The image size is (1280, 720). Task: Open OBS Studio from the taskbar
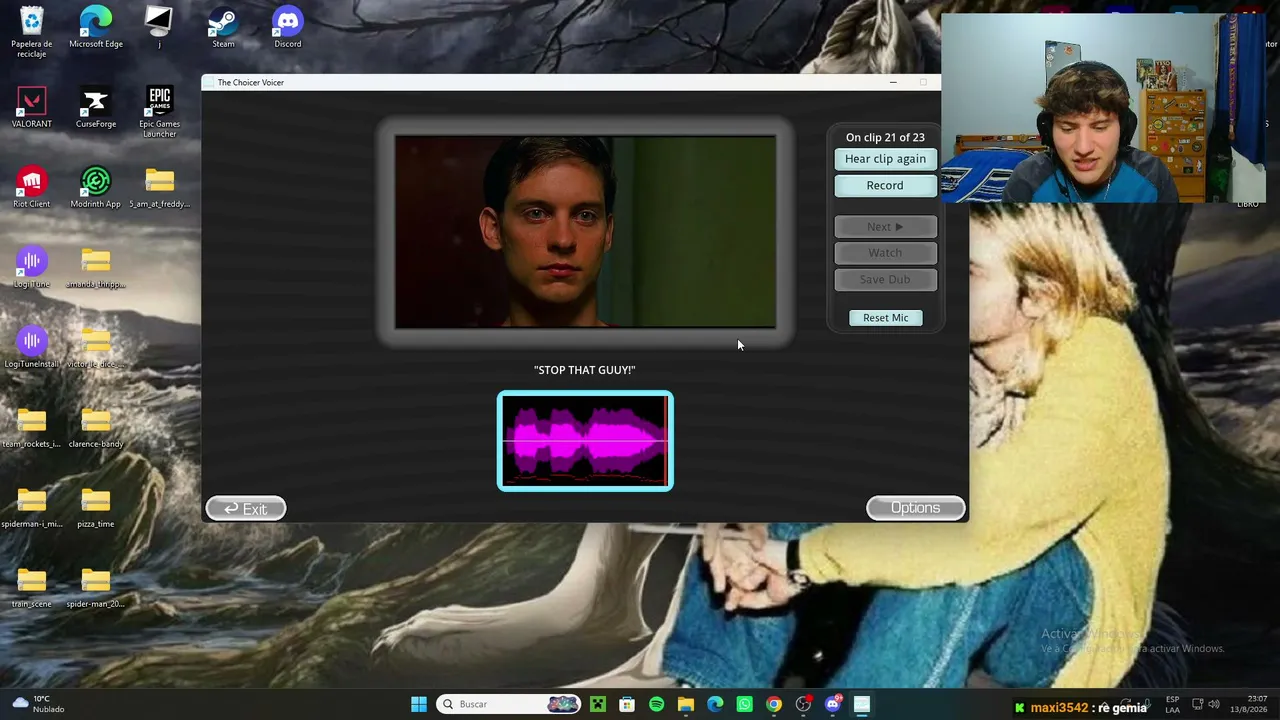[x=803, y=704]
